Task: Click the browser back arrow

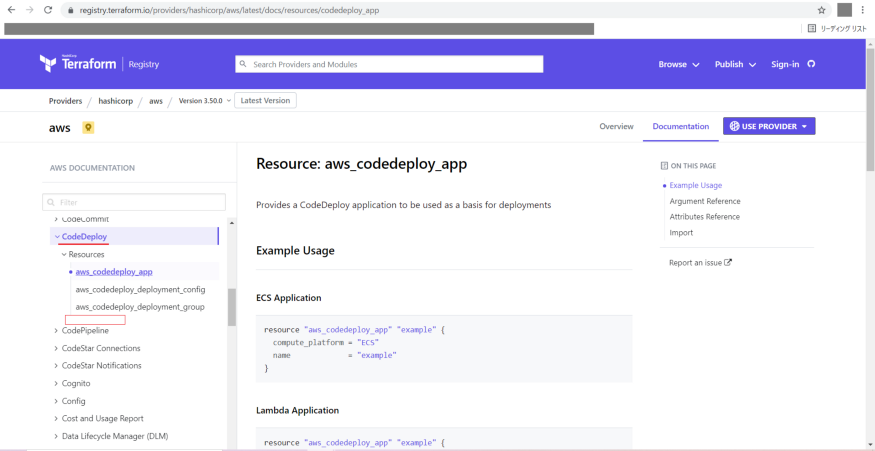Action: [11, 10]
